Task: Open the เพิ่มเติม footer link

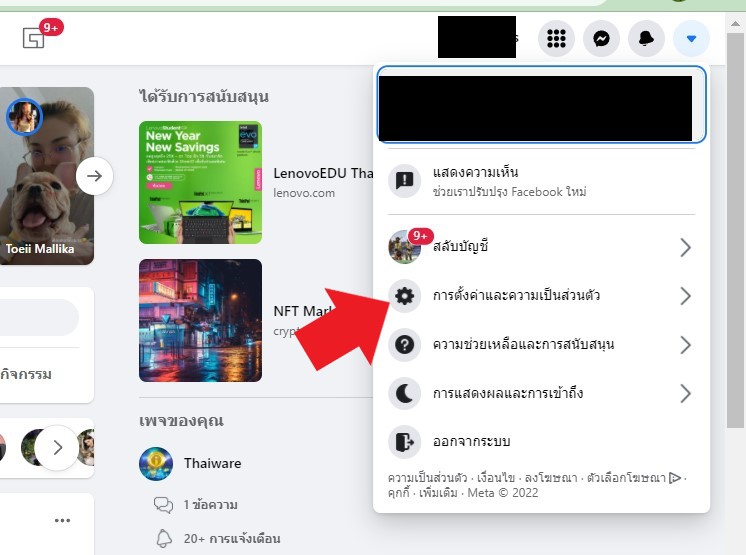Action: click(x=438, y=493)
